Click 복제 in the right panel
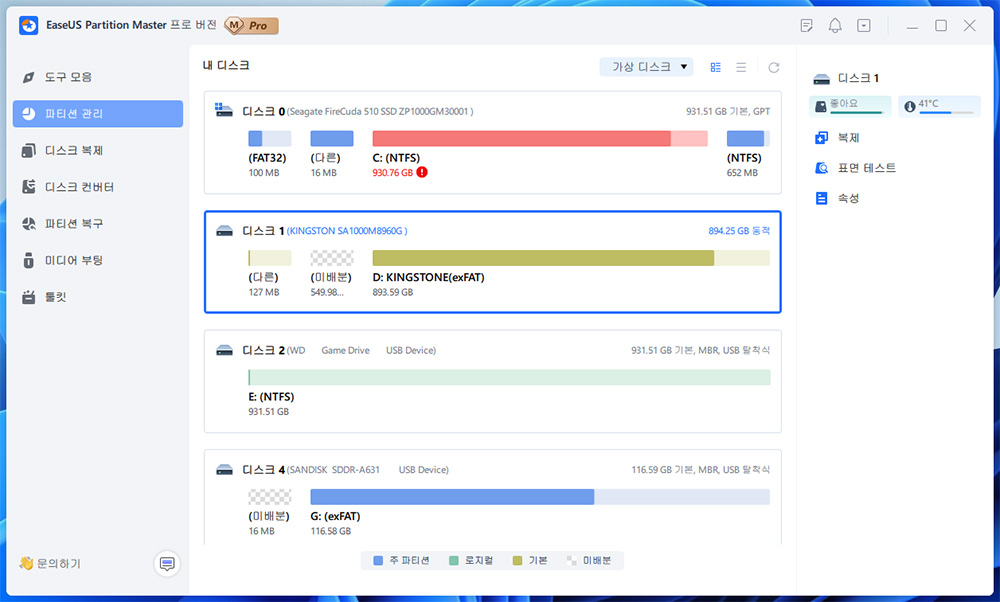1000x602 pixels. [838, 138]
